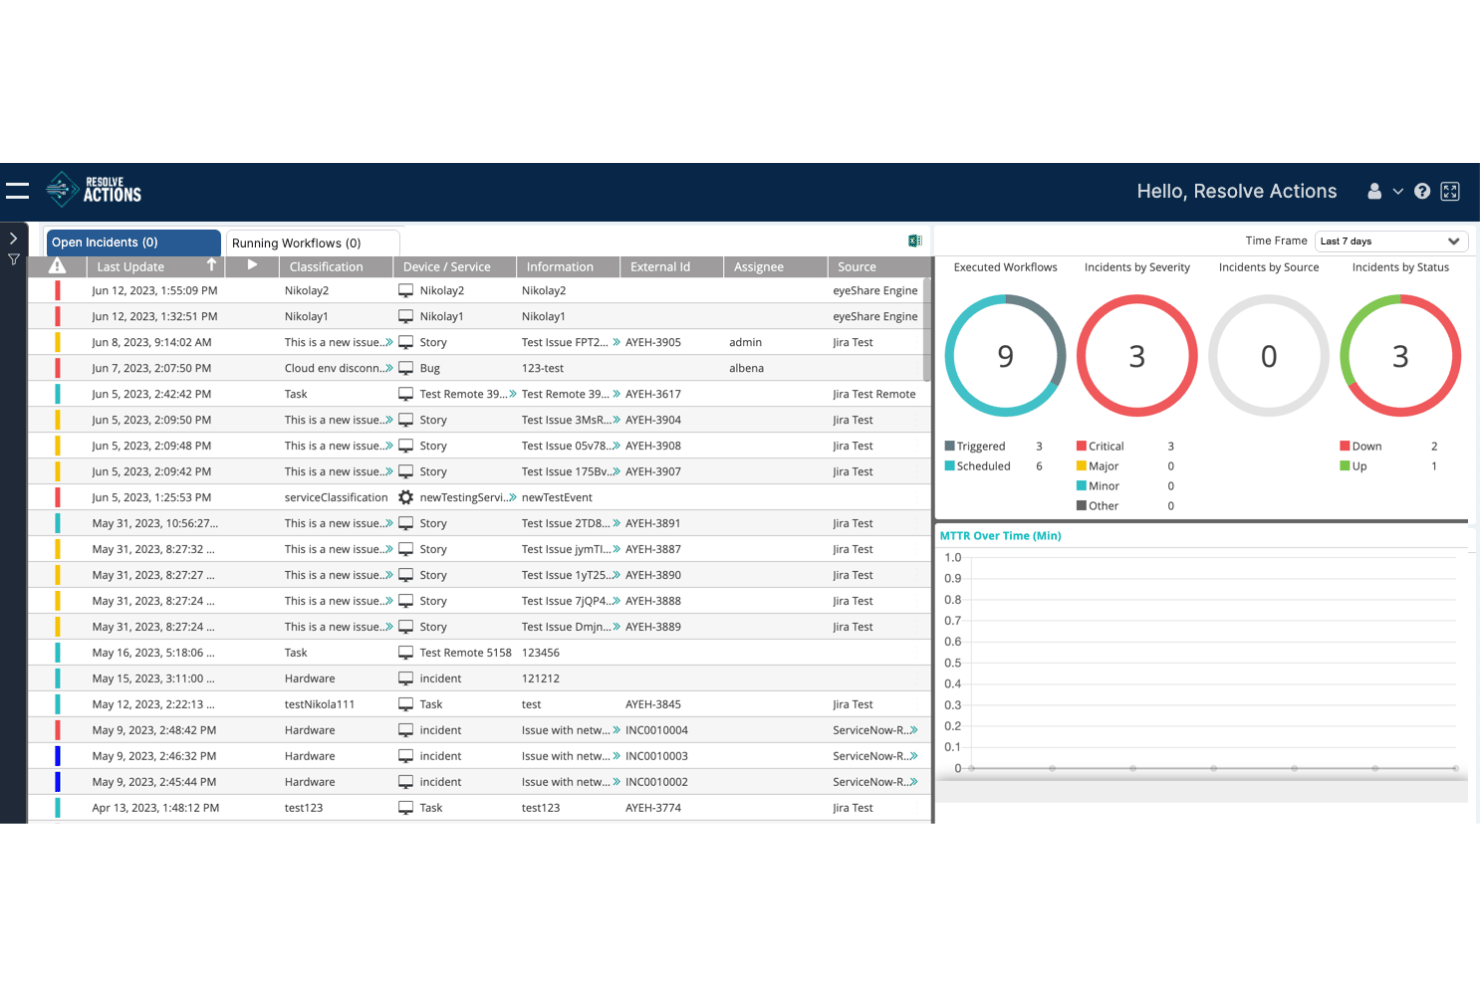Select the AYEH-3617 external id cell
Image resolution: width=1480 pixels, height=987 pixels.
coord(653,394)
